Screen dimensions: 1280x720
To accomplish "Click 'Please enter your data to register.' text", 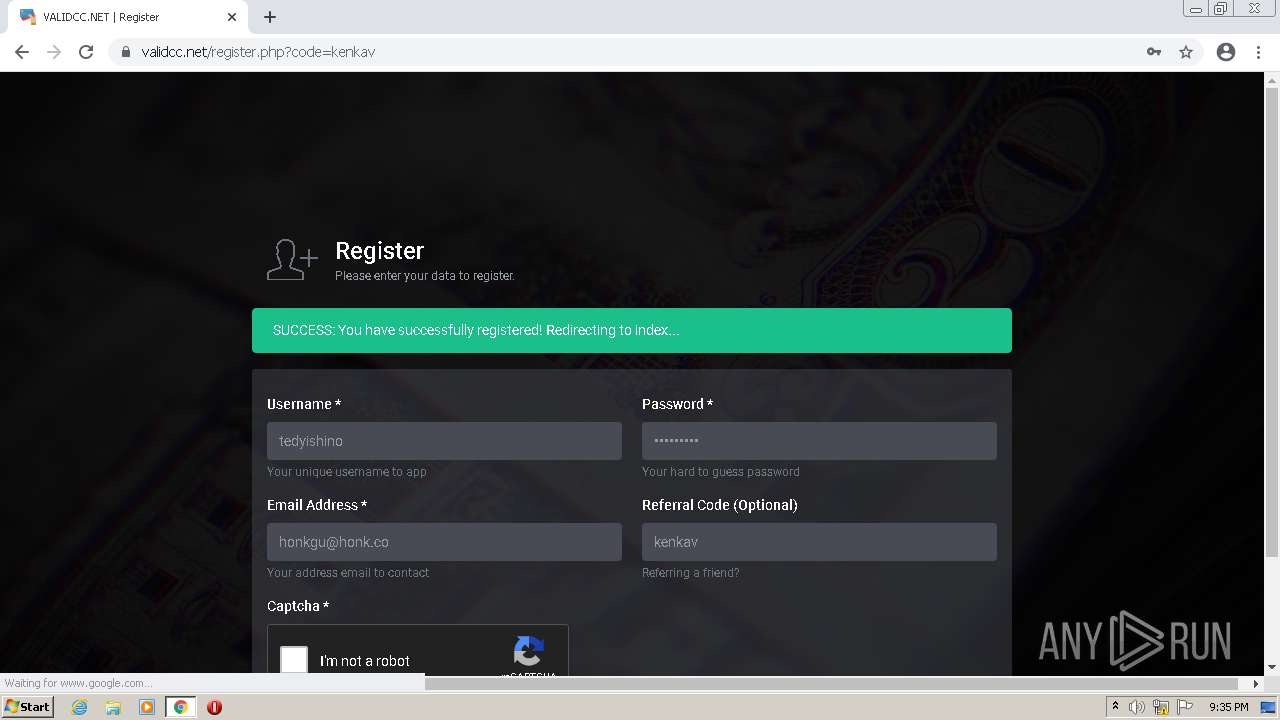I will pos(425,276).
